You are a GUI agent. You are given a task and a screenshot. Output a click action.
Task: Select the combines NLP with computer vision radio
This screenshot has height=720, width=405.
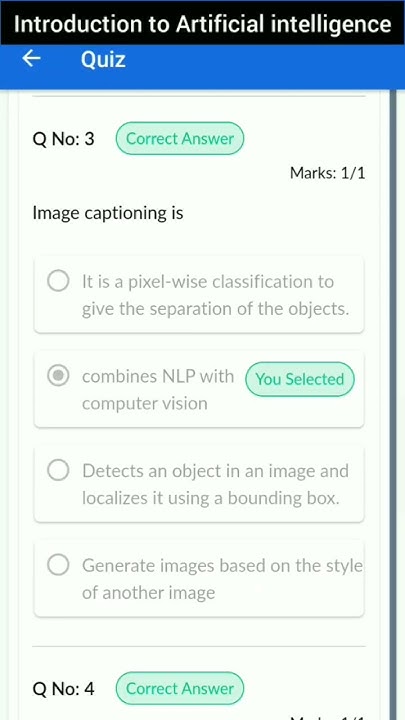tap(58, 377)
